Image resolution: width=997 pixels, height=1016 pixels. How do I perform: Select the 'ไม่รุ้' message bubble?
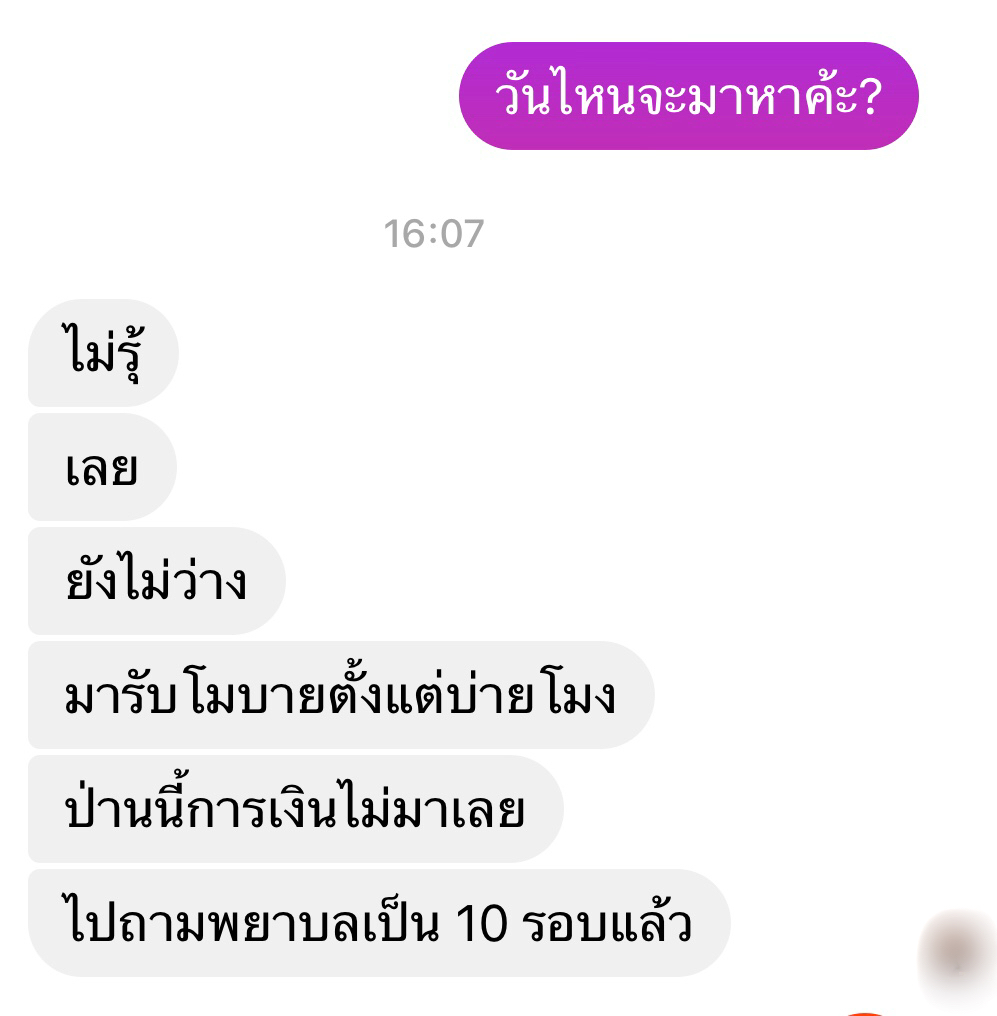click(103, 352)
